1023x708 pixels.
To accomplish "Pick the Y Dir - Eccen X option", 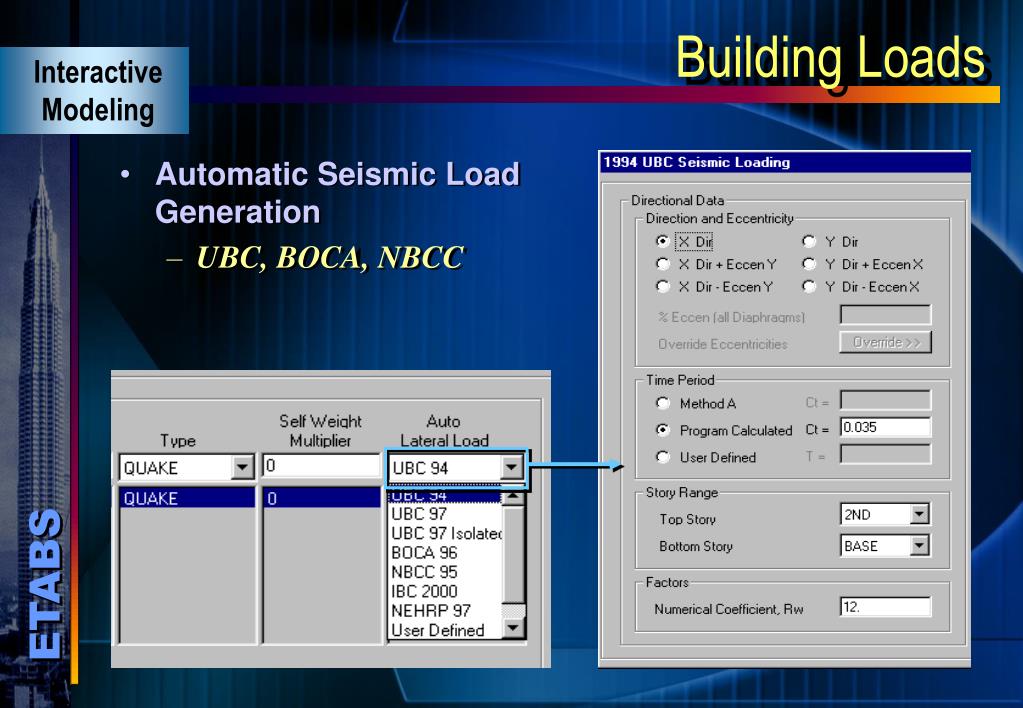I will (809, 286).
